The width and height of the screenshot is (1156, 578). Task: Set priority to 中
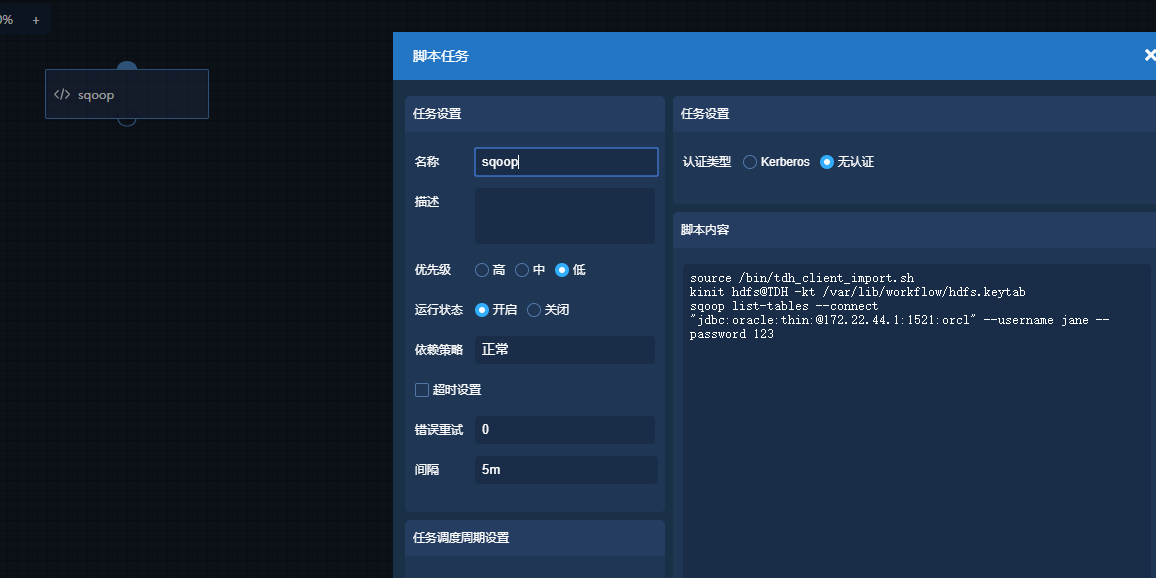[522, 270]
